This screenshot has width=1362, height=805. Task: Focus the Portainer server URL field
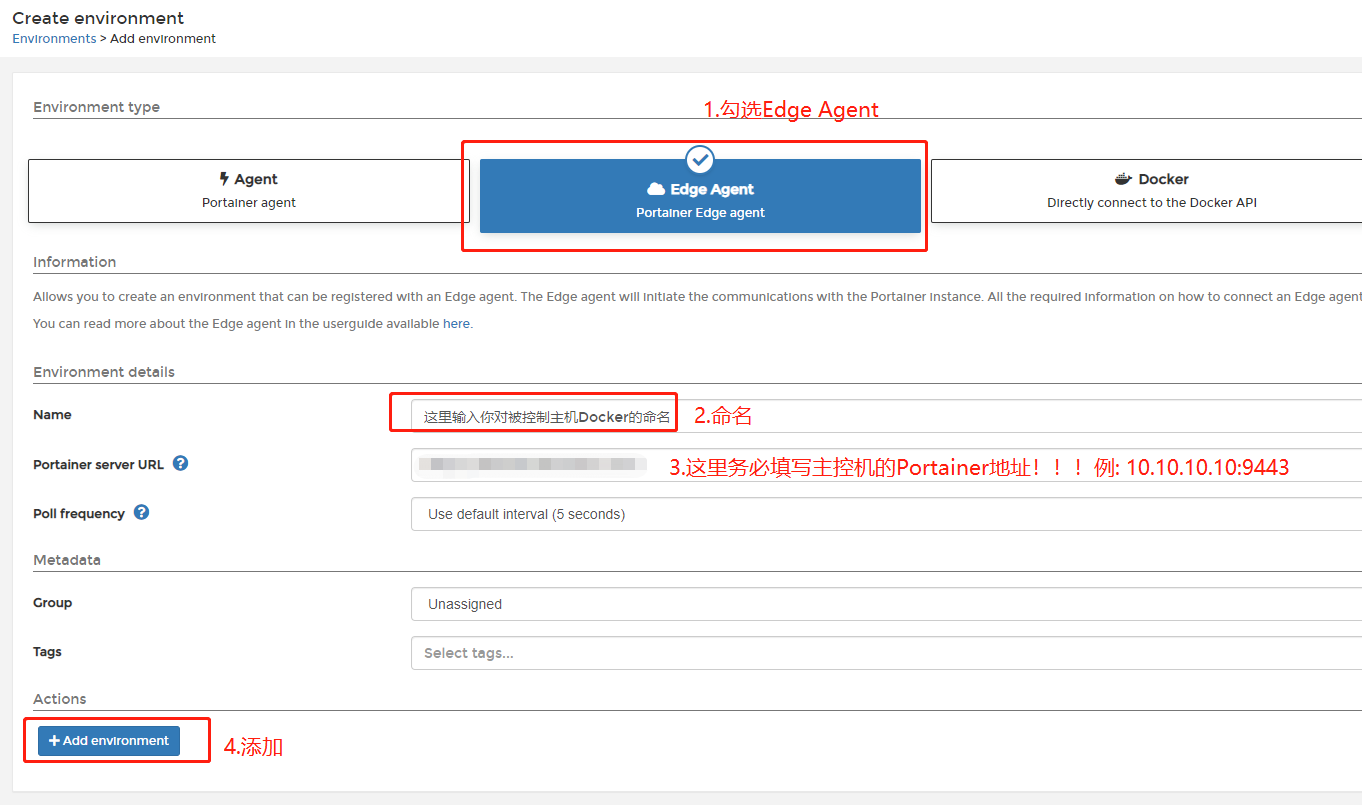pyautogui.click(x=886, y=465)
